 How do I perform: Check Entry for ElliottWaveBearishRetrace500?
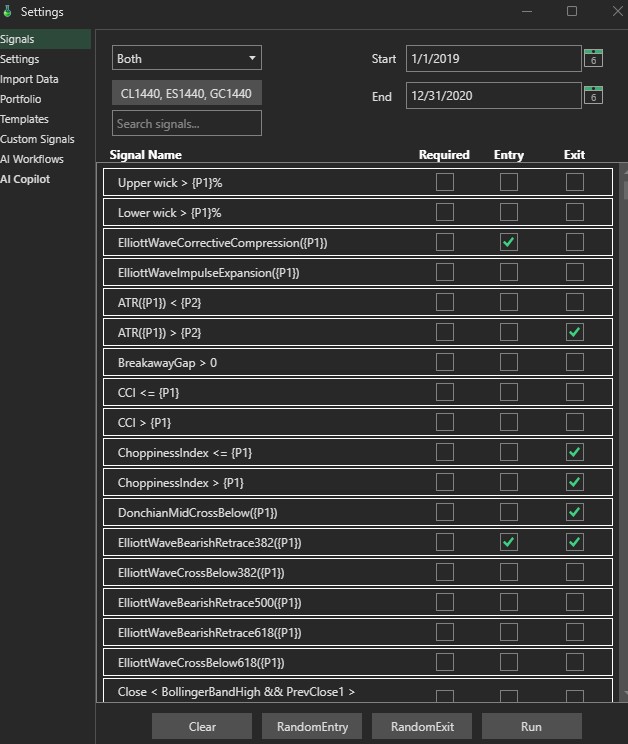(x=509, y=602)
